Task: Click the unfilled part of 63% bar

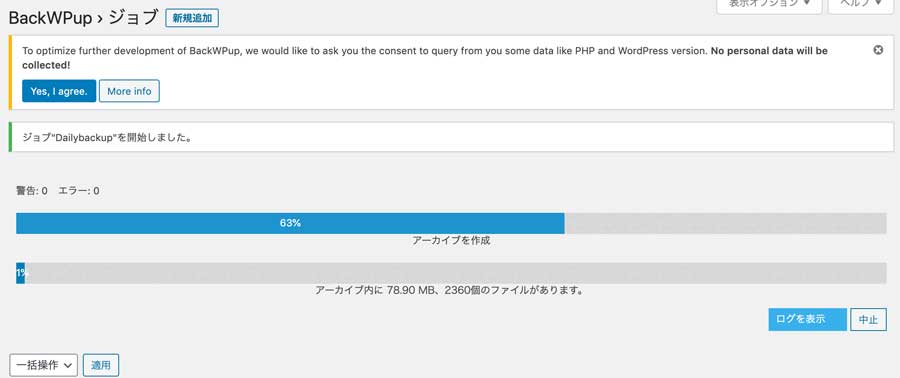Action: click(x=726, y=223)
